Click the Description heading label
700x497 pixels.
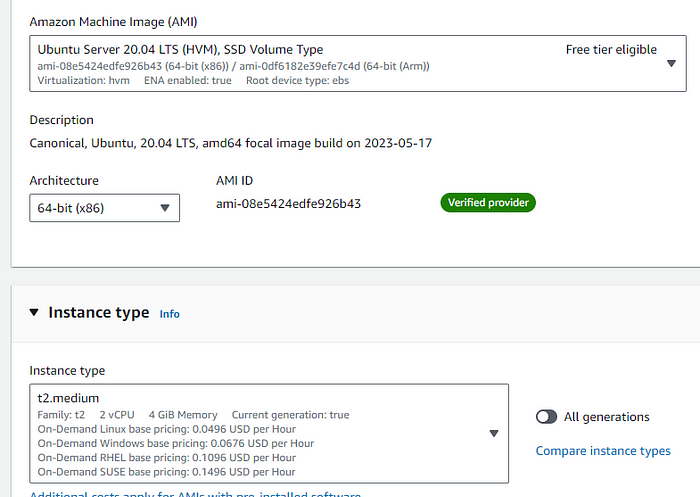[x=62, y=120]
